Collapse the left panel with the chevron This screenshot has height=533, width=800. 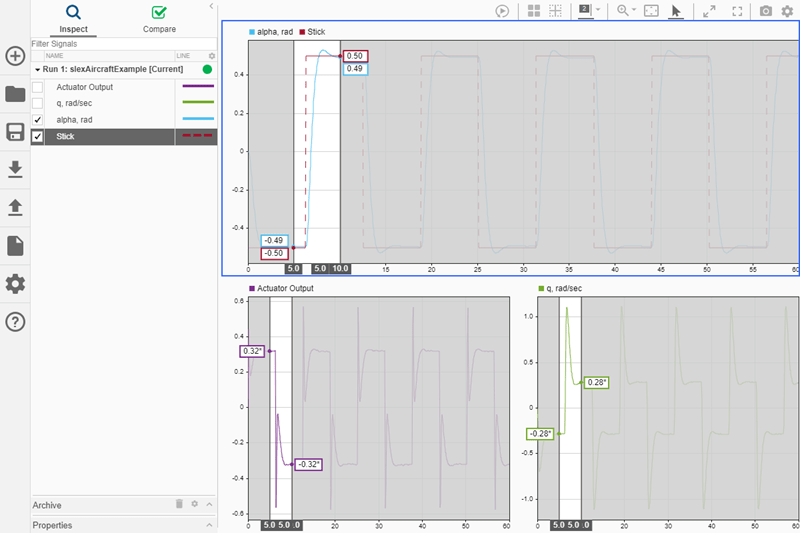(211, 6)
